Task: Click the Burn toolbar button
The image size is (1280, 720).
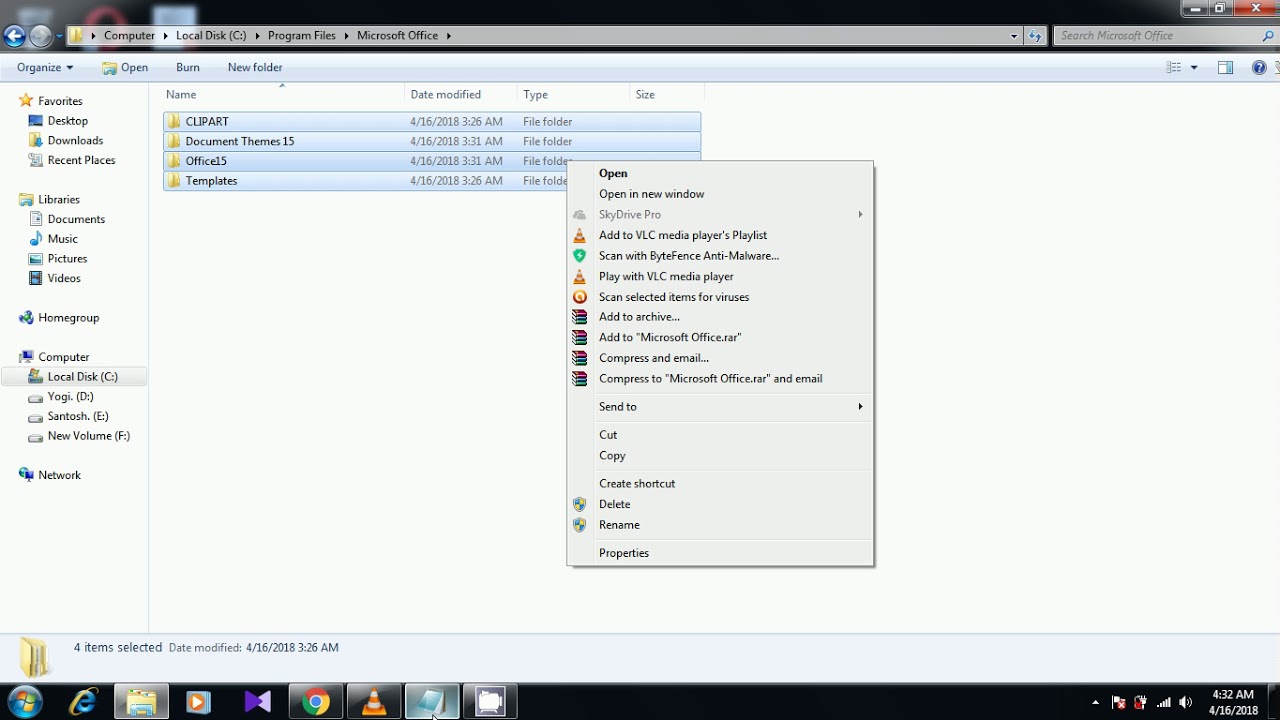Action: click(x=188, y=67)
